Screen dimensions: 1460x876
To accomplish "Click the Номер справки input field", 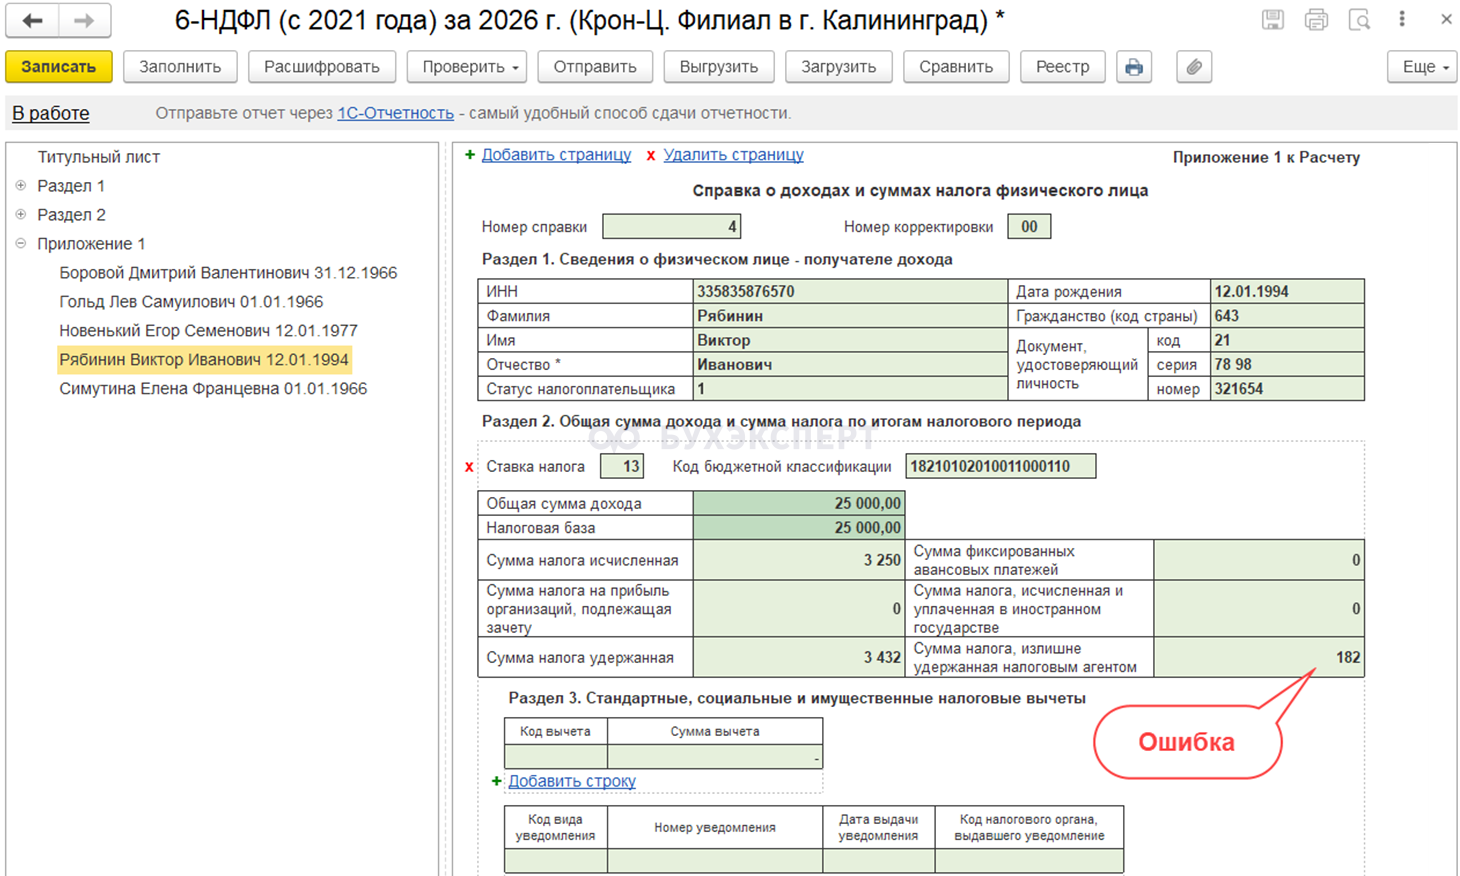I will [671, 227].
